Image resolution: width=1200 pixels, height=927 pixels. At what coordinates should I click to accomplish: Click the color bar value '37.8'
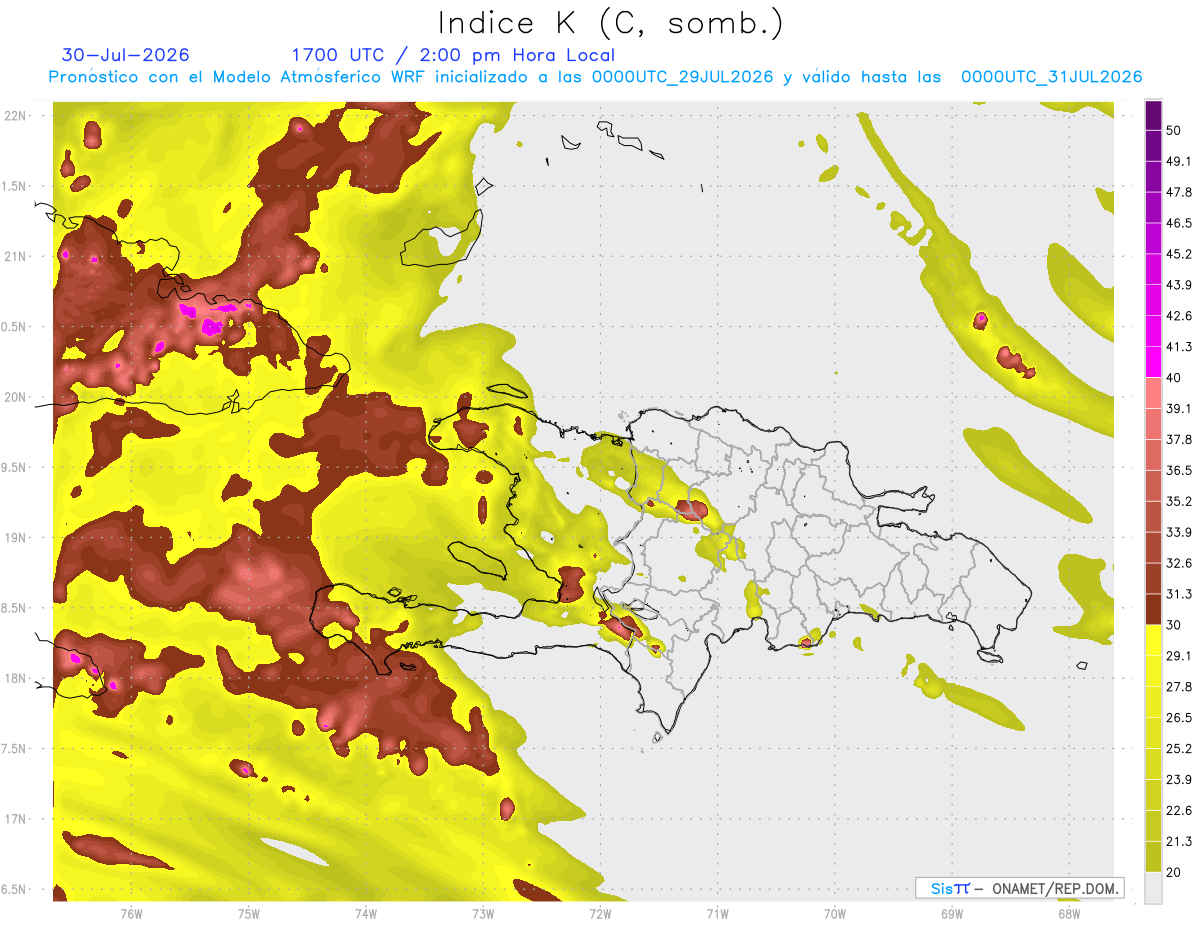click(x=1180, y=439)
